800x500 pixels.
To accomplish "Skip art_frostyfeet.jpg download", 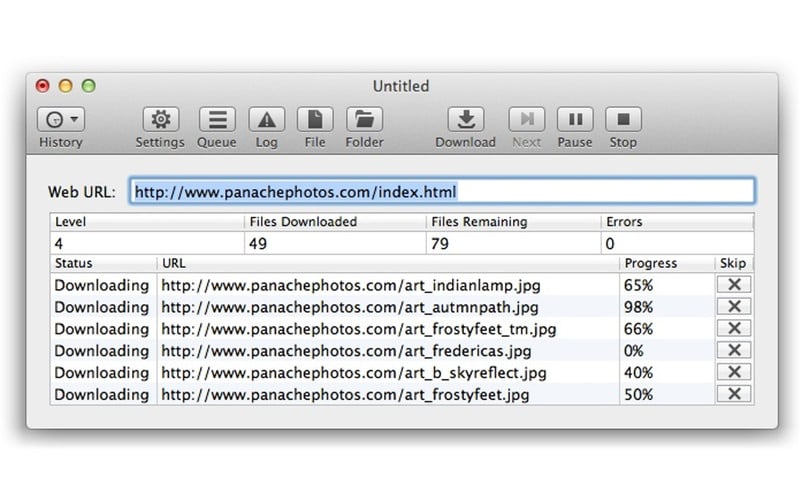I will tap(734, 394).
